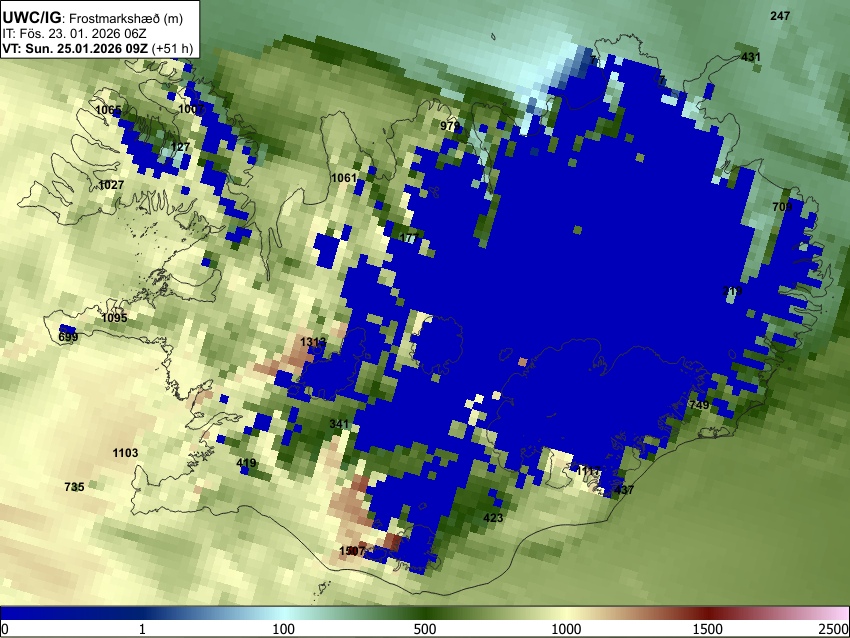The height and width of the screenshot is (638, 850).
Task: Click the '1103' value label
Action: pos(125,453)
